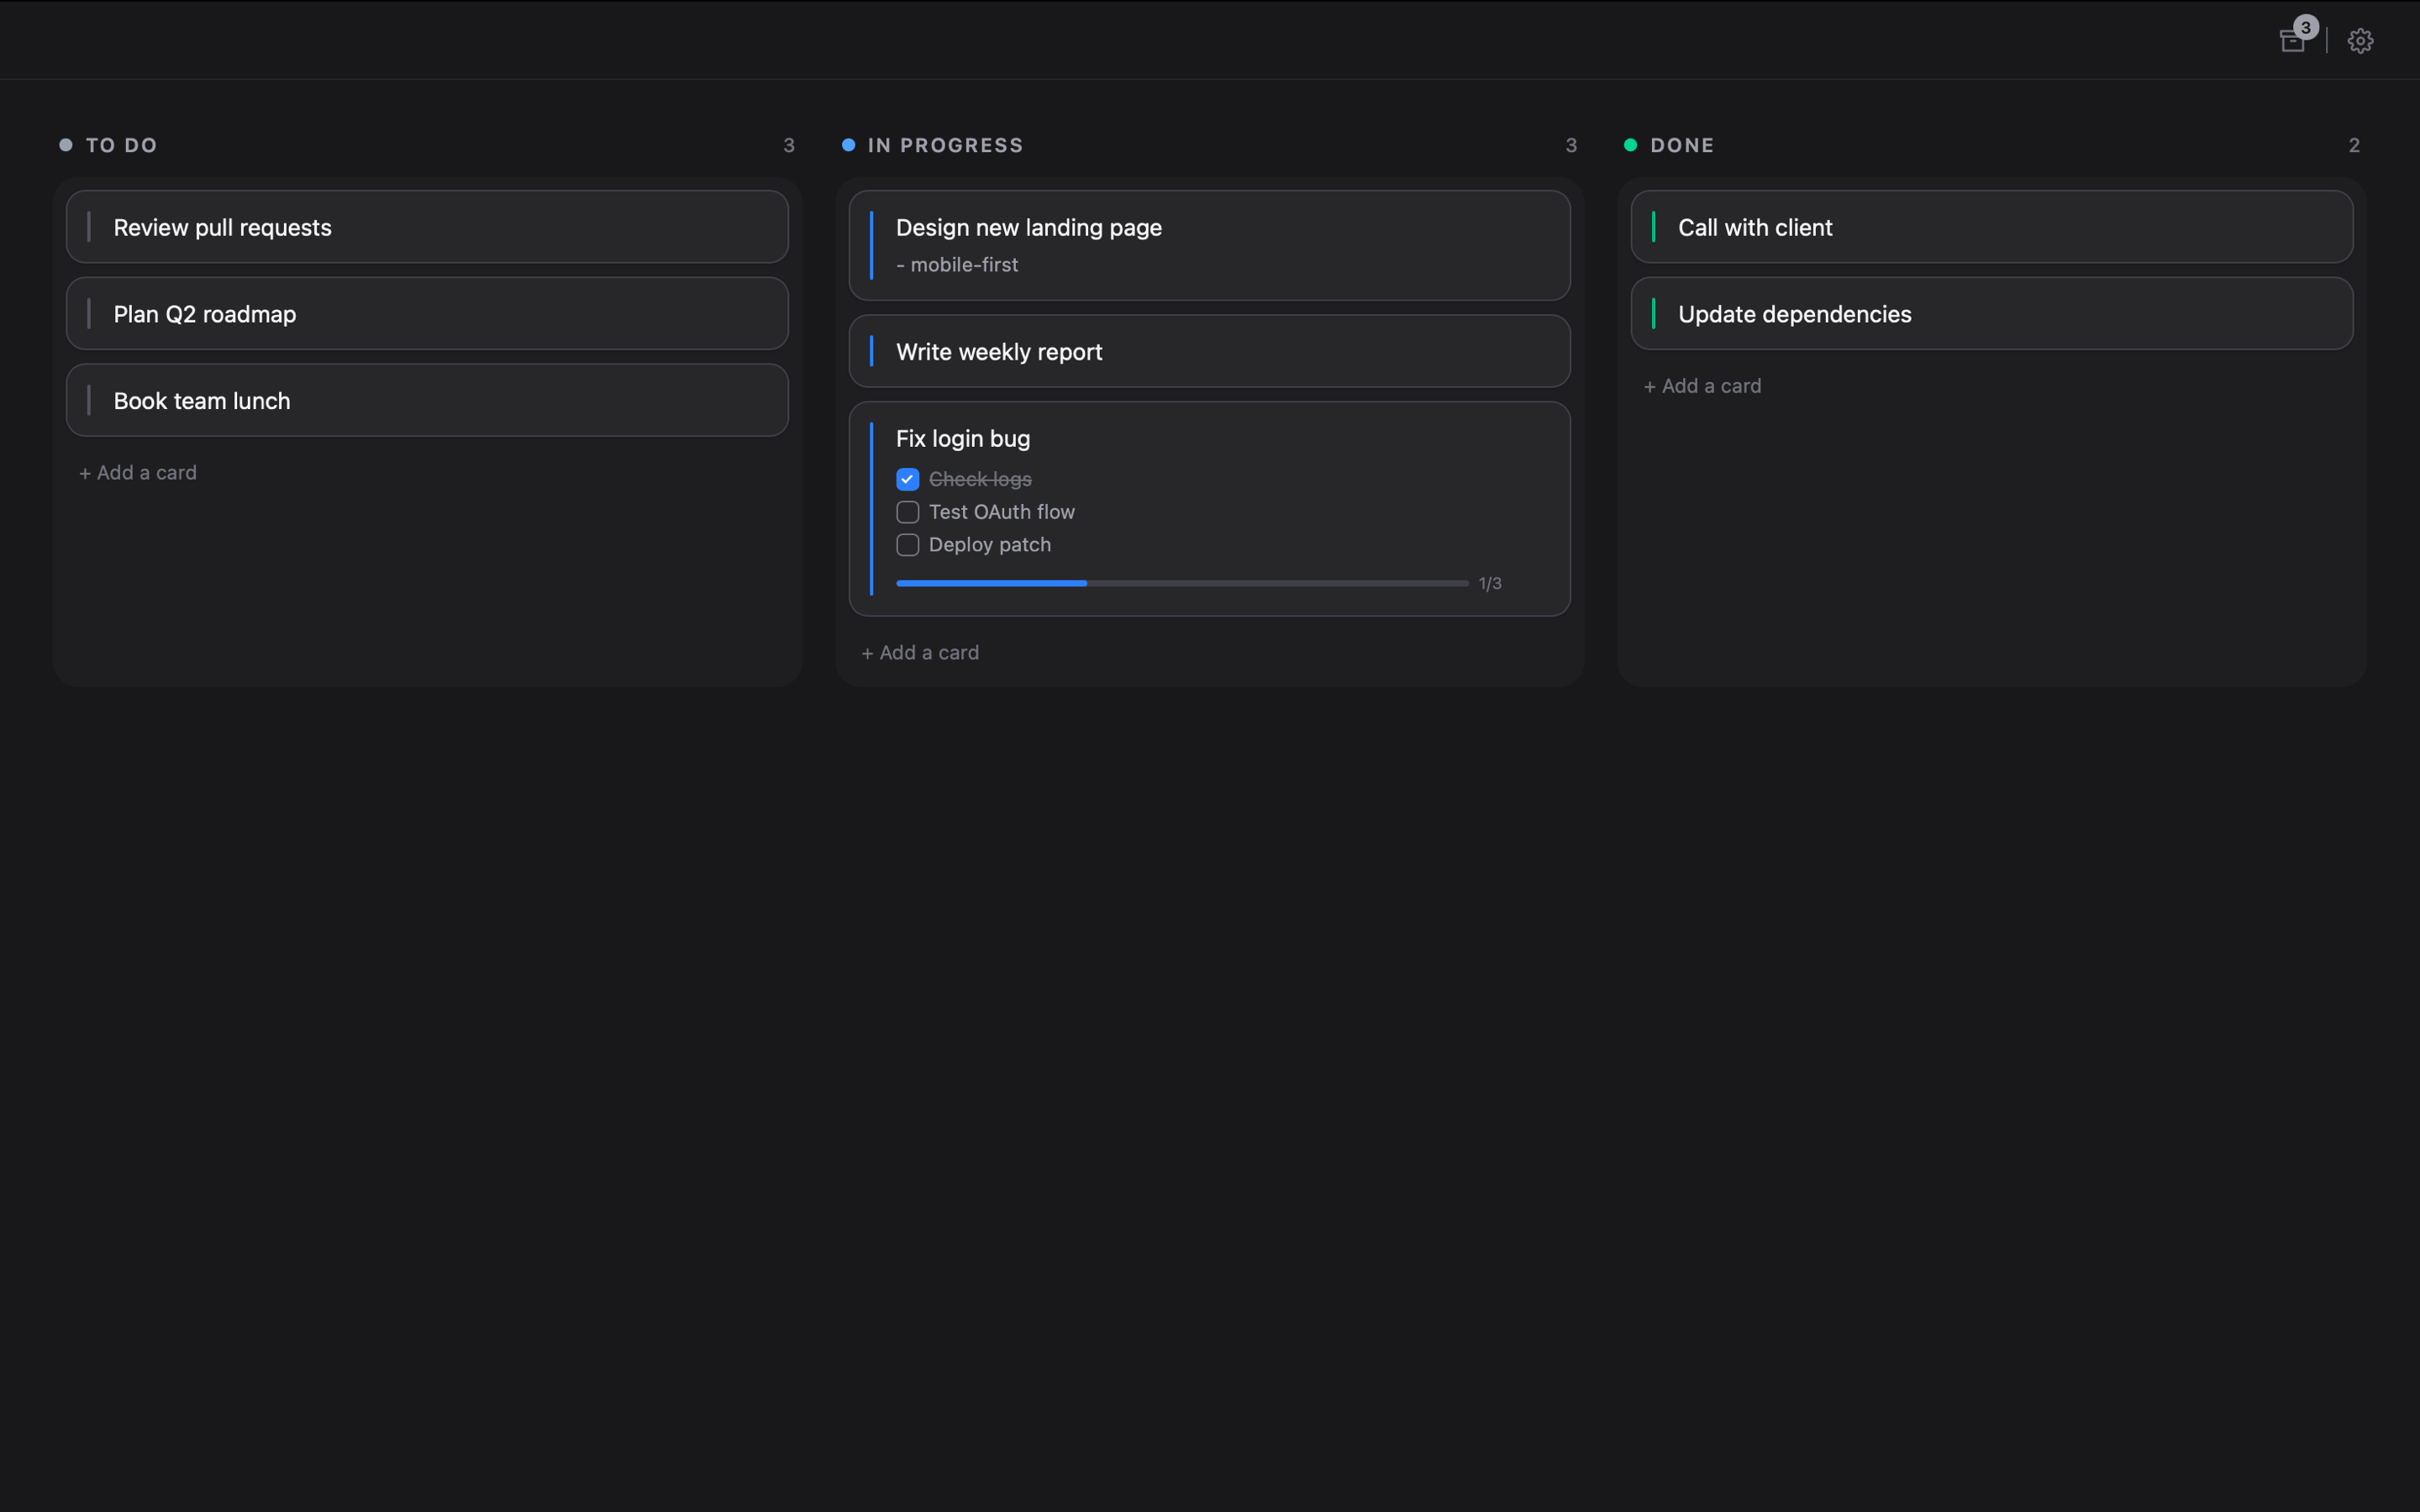The width and height of the screenshot is (2420, 1512).
Task: Click the archive count badge
Action: [x=2305, y=27]
